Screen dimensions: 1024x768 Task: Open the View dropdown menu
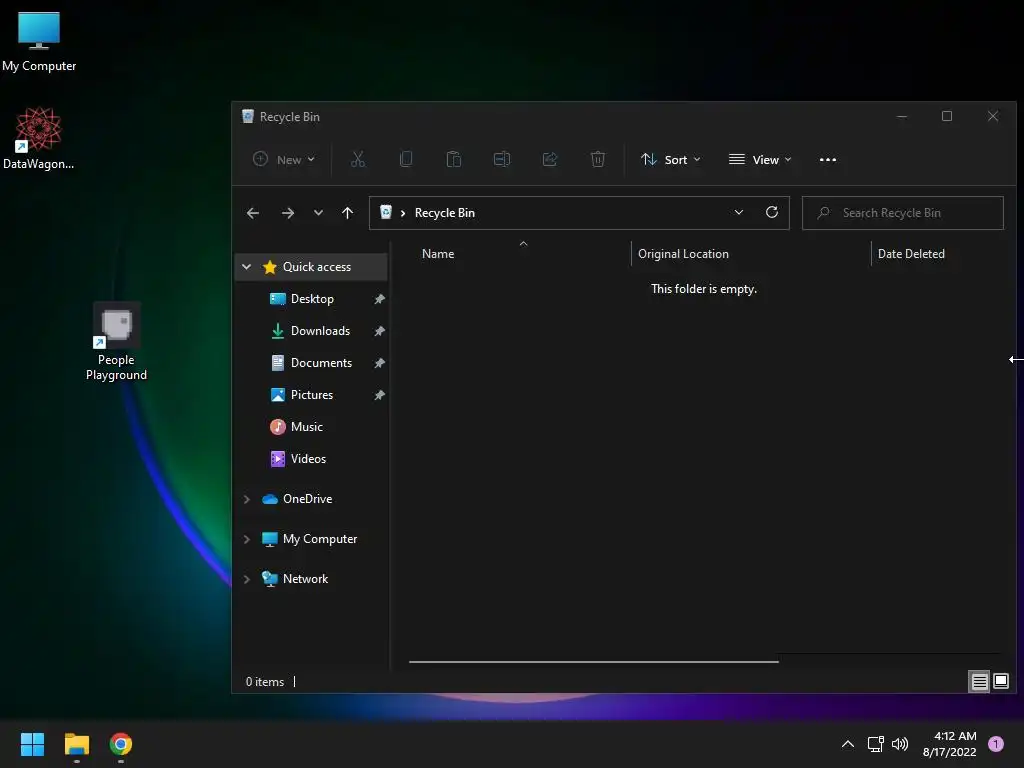(x=760, y=159)
